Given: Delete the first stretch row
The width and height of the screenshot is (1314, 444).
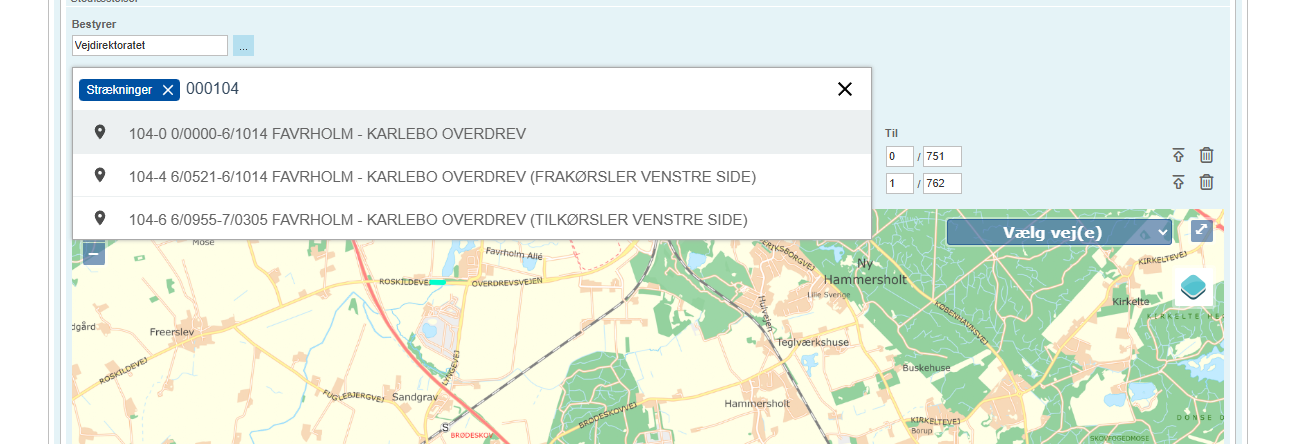Looking at the screenshot, I should click(x=1206, y=155).
